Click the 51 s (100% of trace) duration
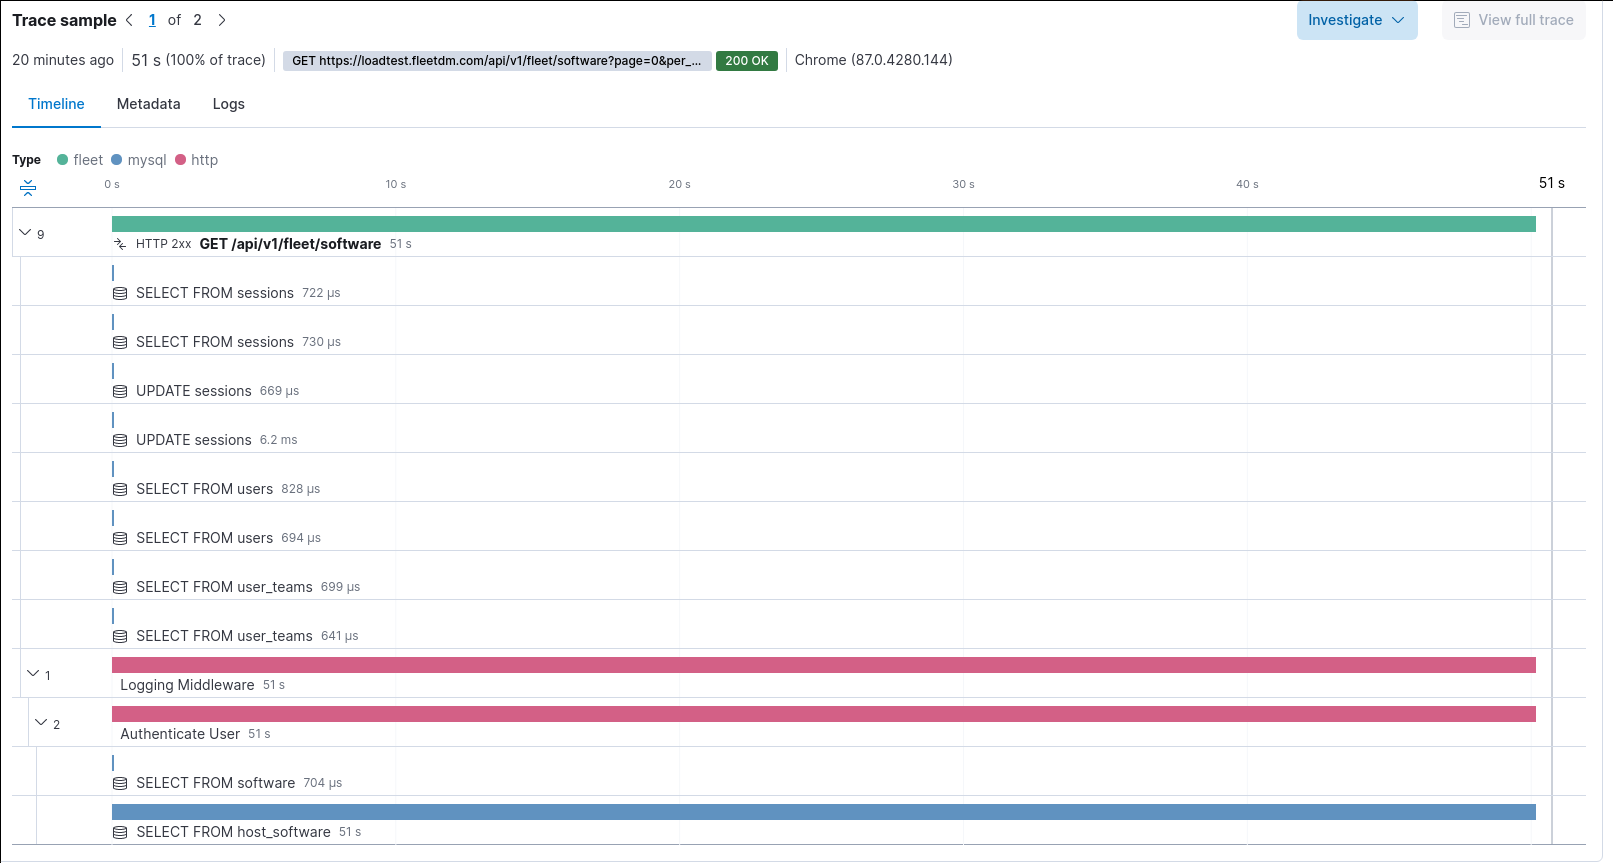 click(199, 60)
